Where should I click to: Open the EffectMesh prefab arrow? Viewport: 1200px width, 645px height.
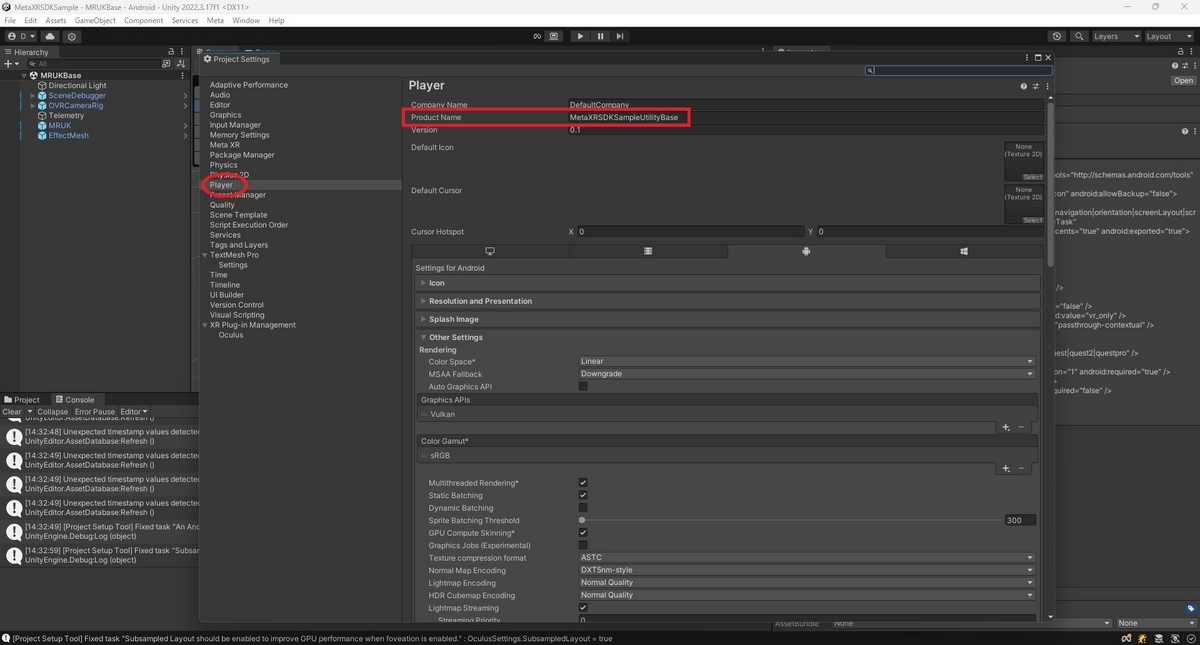[x=185, y=135]
